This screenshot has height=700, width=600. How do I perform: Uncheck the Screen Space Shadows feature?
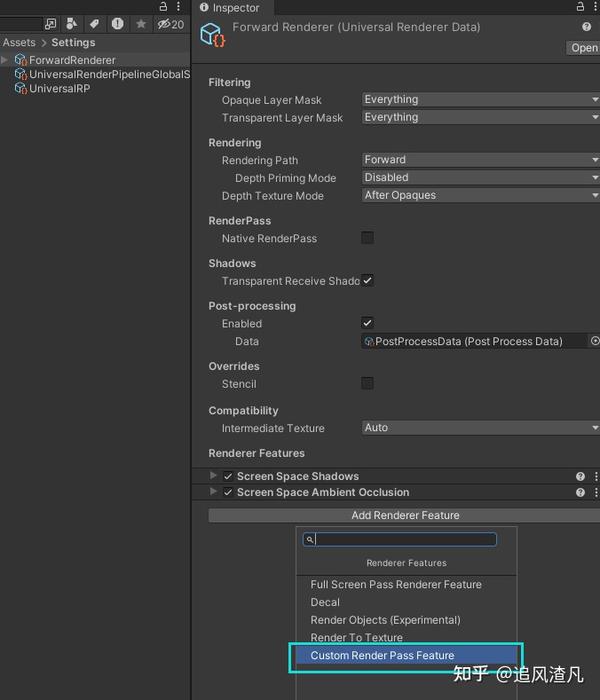click(228, 476)
